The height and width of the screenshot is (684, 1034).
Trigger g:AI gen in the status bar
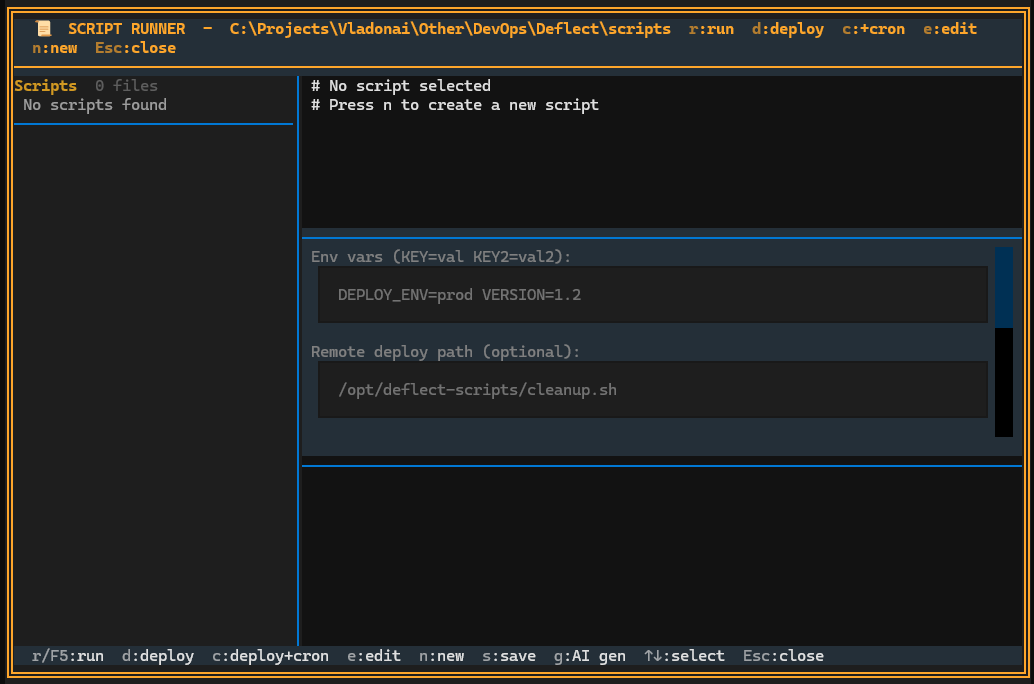pos(590,656)
